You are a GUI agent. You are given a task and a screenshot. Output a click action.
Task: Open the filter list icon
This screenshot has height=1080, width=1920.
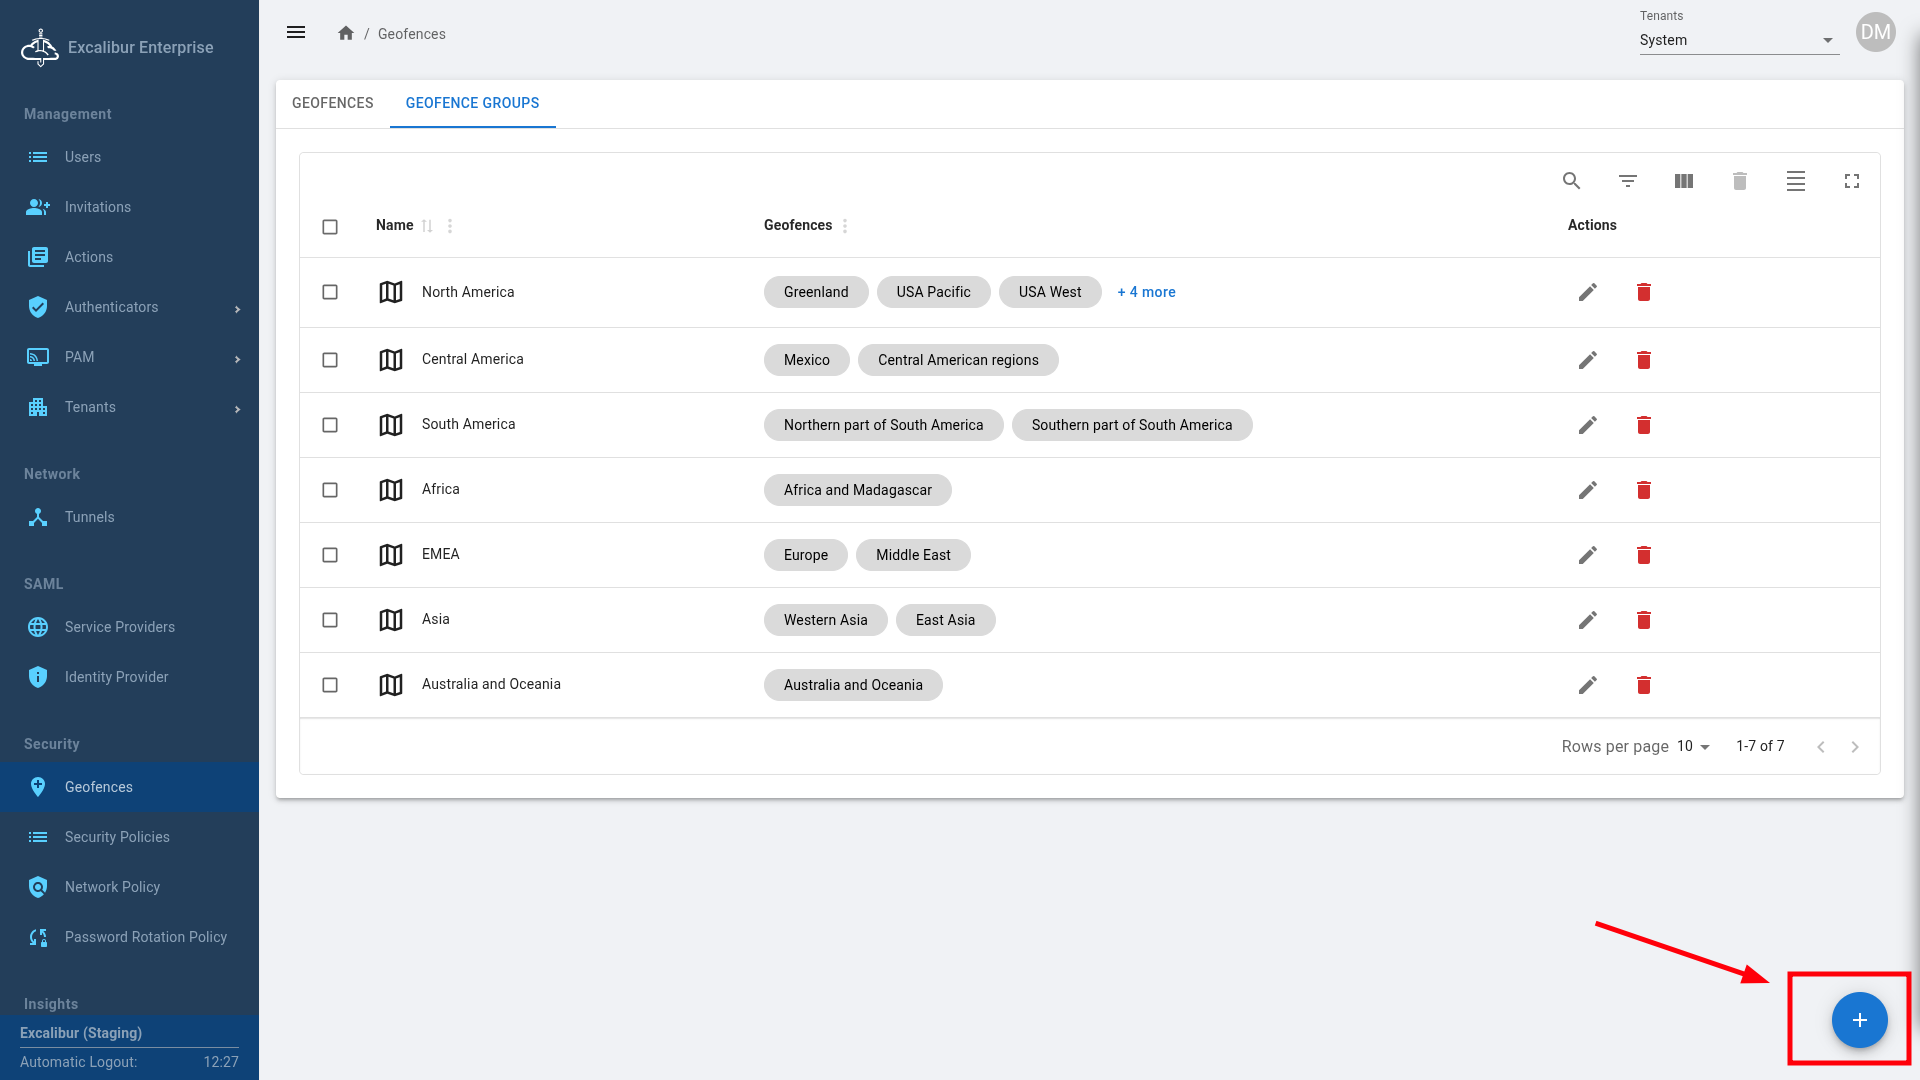(x=1627, y=181)
